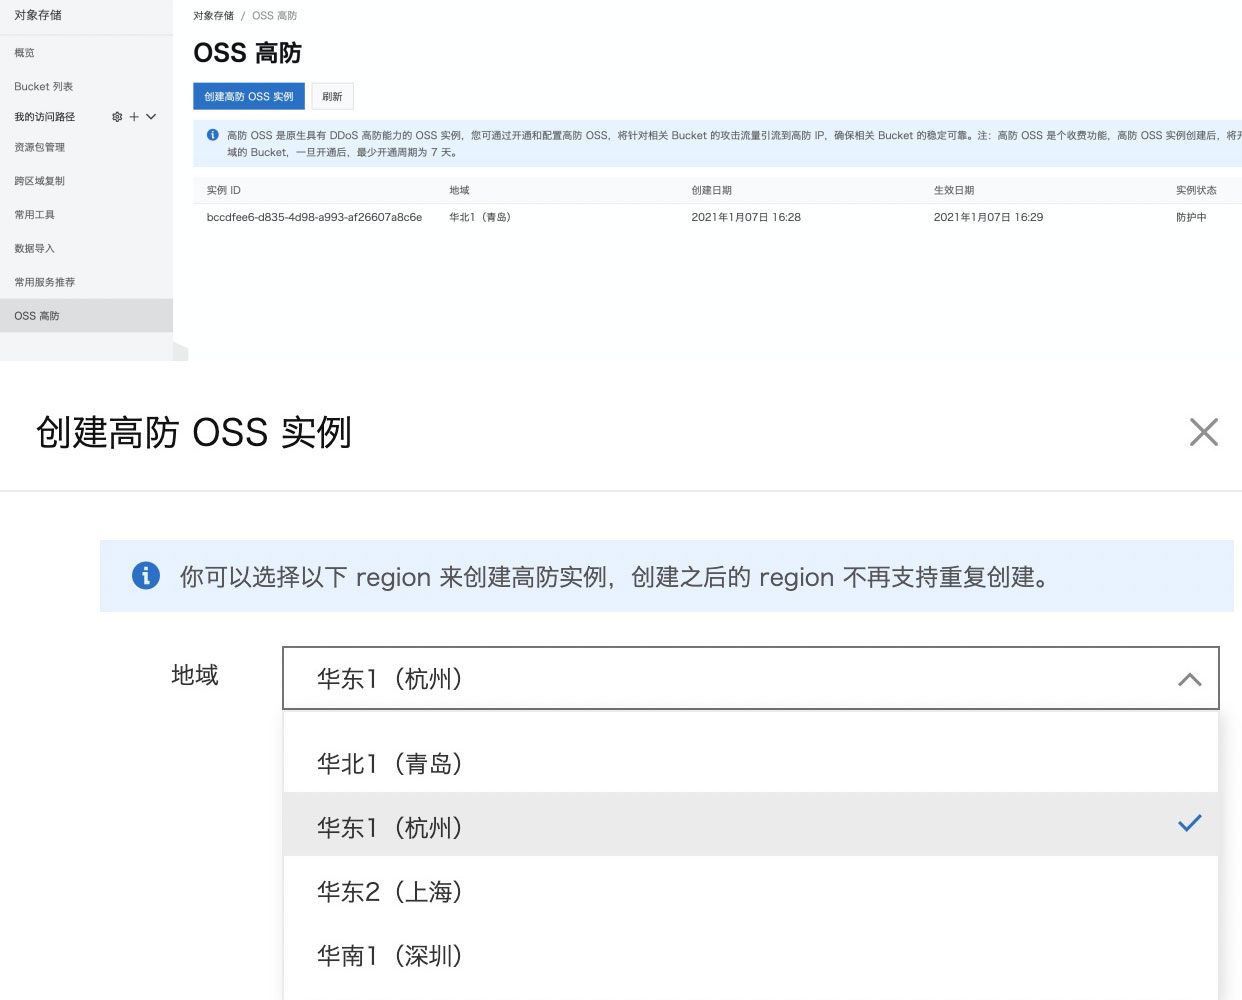
Task: Open the 地域 region combo box
Action: pyautogui.click(x=751, y=678)
